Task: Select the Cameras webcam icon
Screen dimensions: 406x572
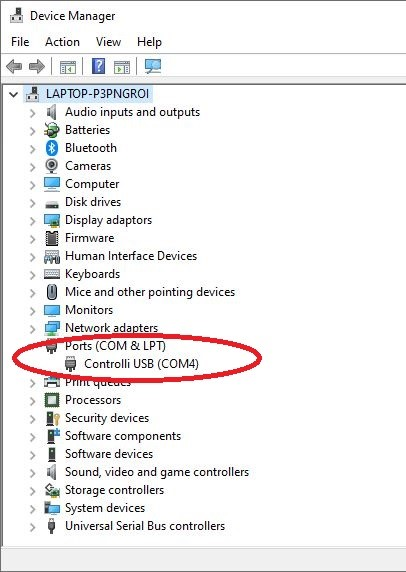Action: coord(51,166)
